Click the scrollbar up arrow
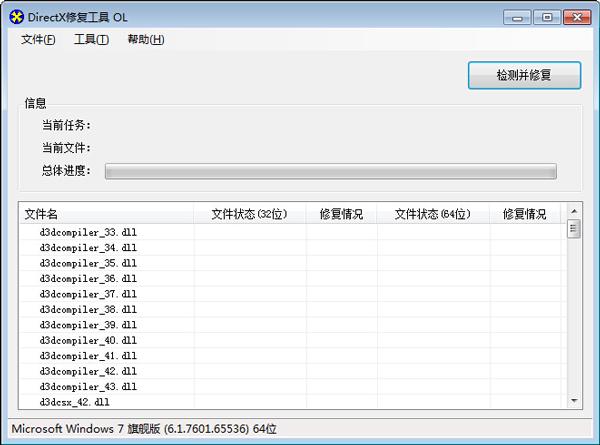600x445 pixels. pyautogui.click(x=574, y=211)
